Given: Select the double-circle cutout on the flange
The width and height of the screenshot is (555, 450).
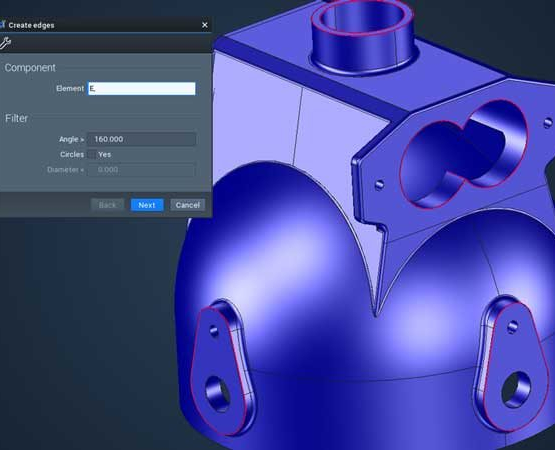Looking at the screenshot, I should coord(464,154).
